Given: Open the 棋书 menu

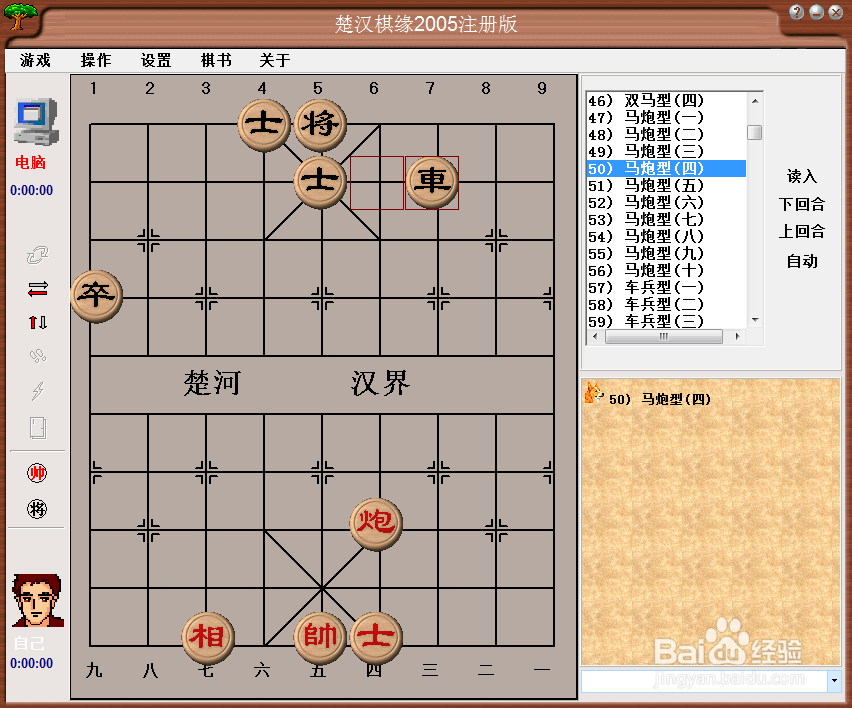Looking at the screenshot, I should click(x=216, y=60).
